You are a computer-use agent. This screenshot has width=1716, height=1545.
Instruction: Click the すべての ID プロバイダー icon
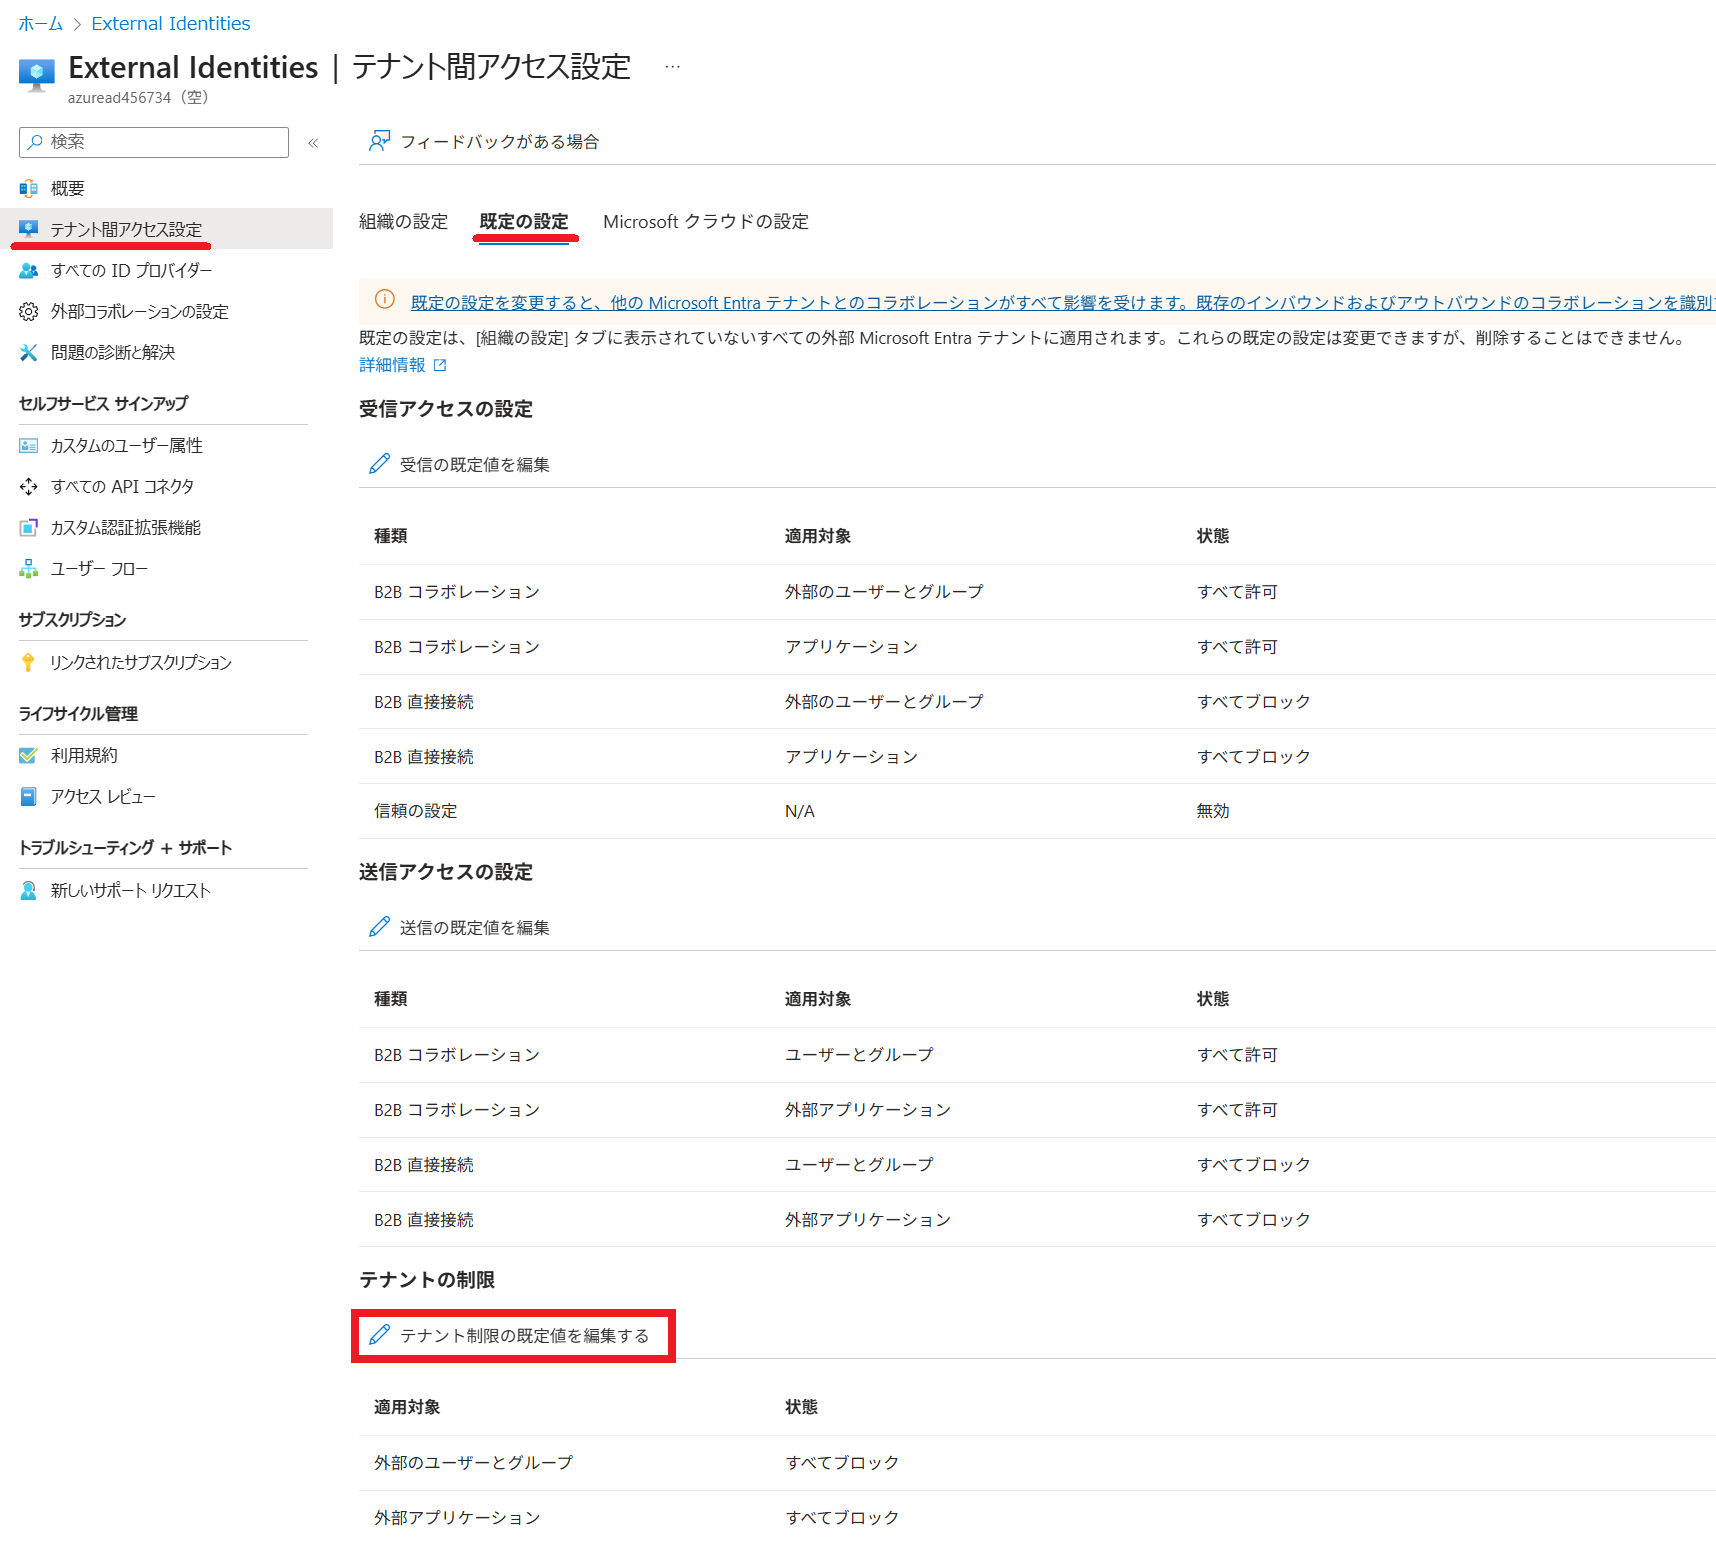tap(29, 270)
